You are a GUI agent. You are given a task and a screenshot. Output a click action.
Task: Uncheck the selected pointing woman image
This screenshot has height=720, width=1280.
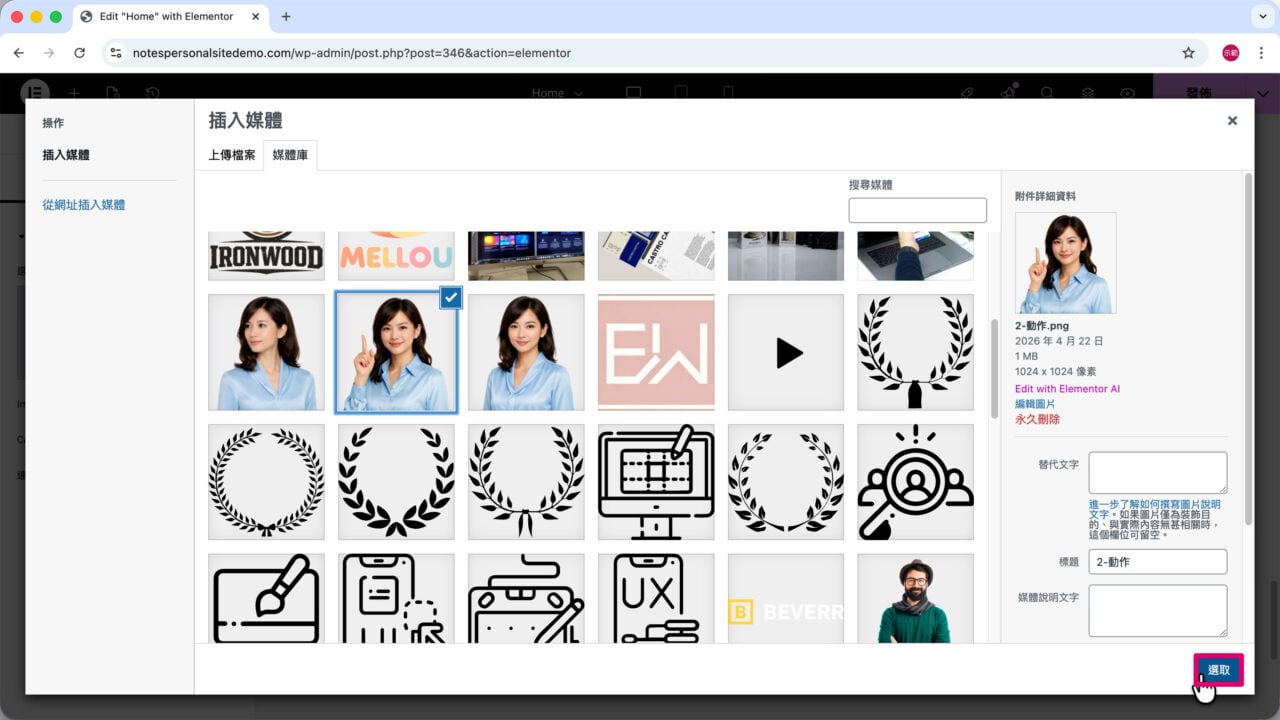coord(451,296)
